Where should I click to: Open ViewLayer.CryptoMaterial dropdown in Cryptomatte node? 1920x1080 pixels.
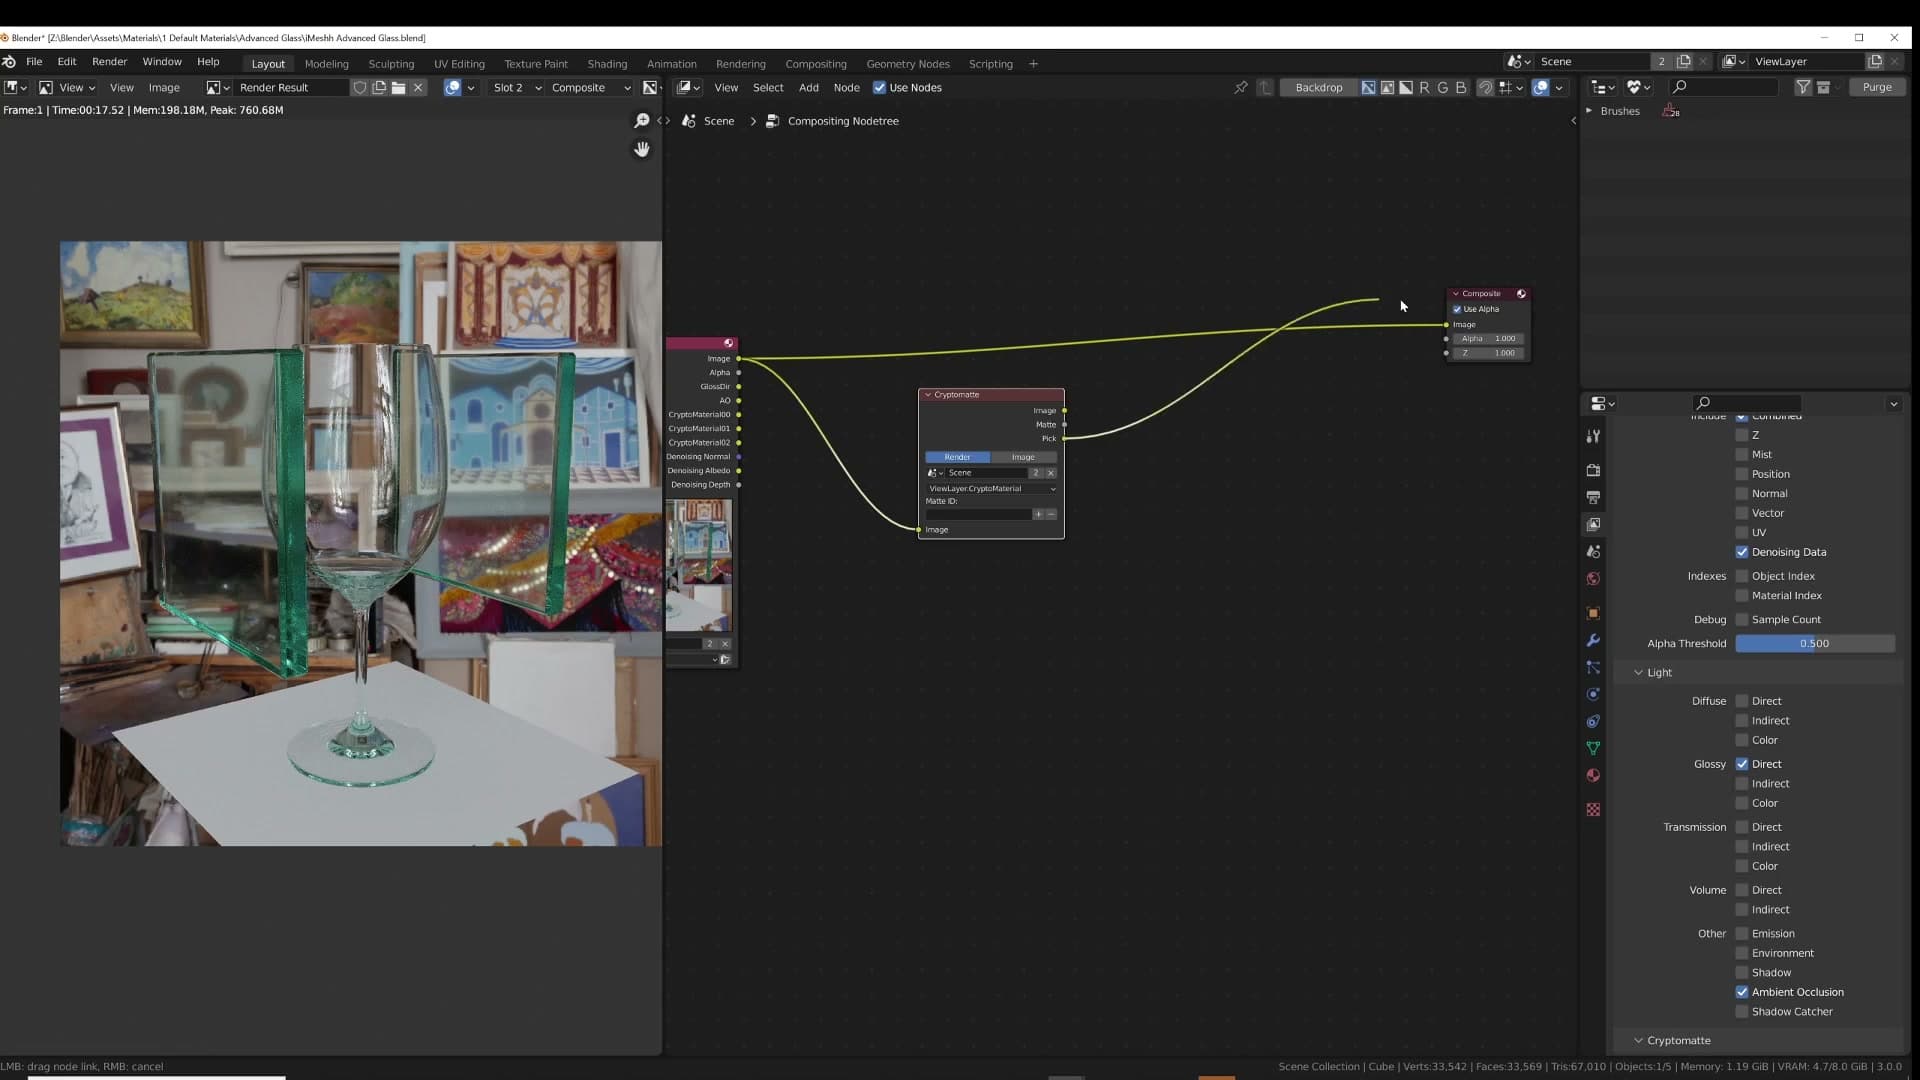pyautogui.click(x=991, y=489)
